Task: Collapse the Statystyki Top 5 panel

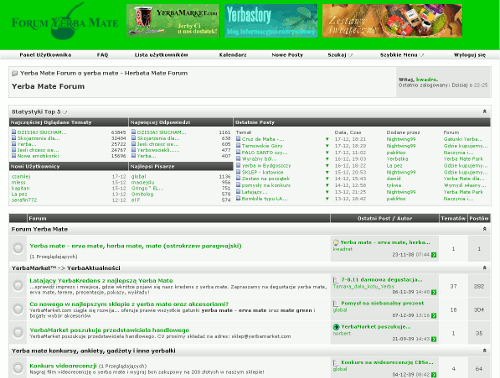Action: click(x=484, y=111)
